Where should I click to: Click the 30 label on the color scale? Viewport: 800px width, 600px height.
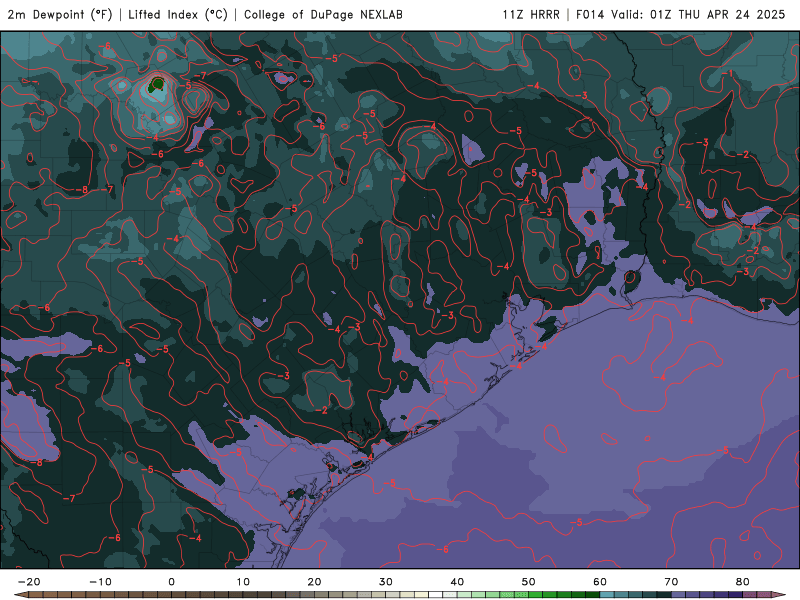point(386,582)
